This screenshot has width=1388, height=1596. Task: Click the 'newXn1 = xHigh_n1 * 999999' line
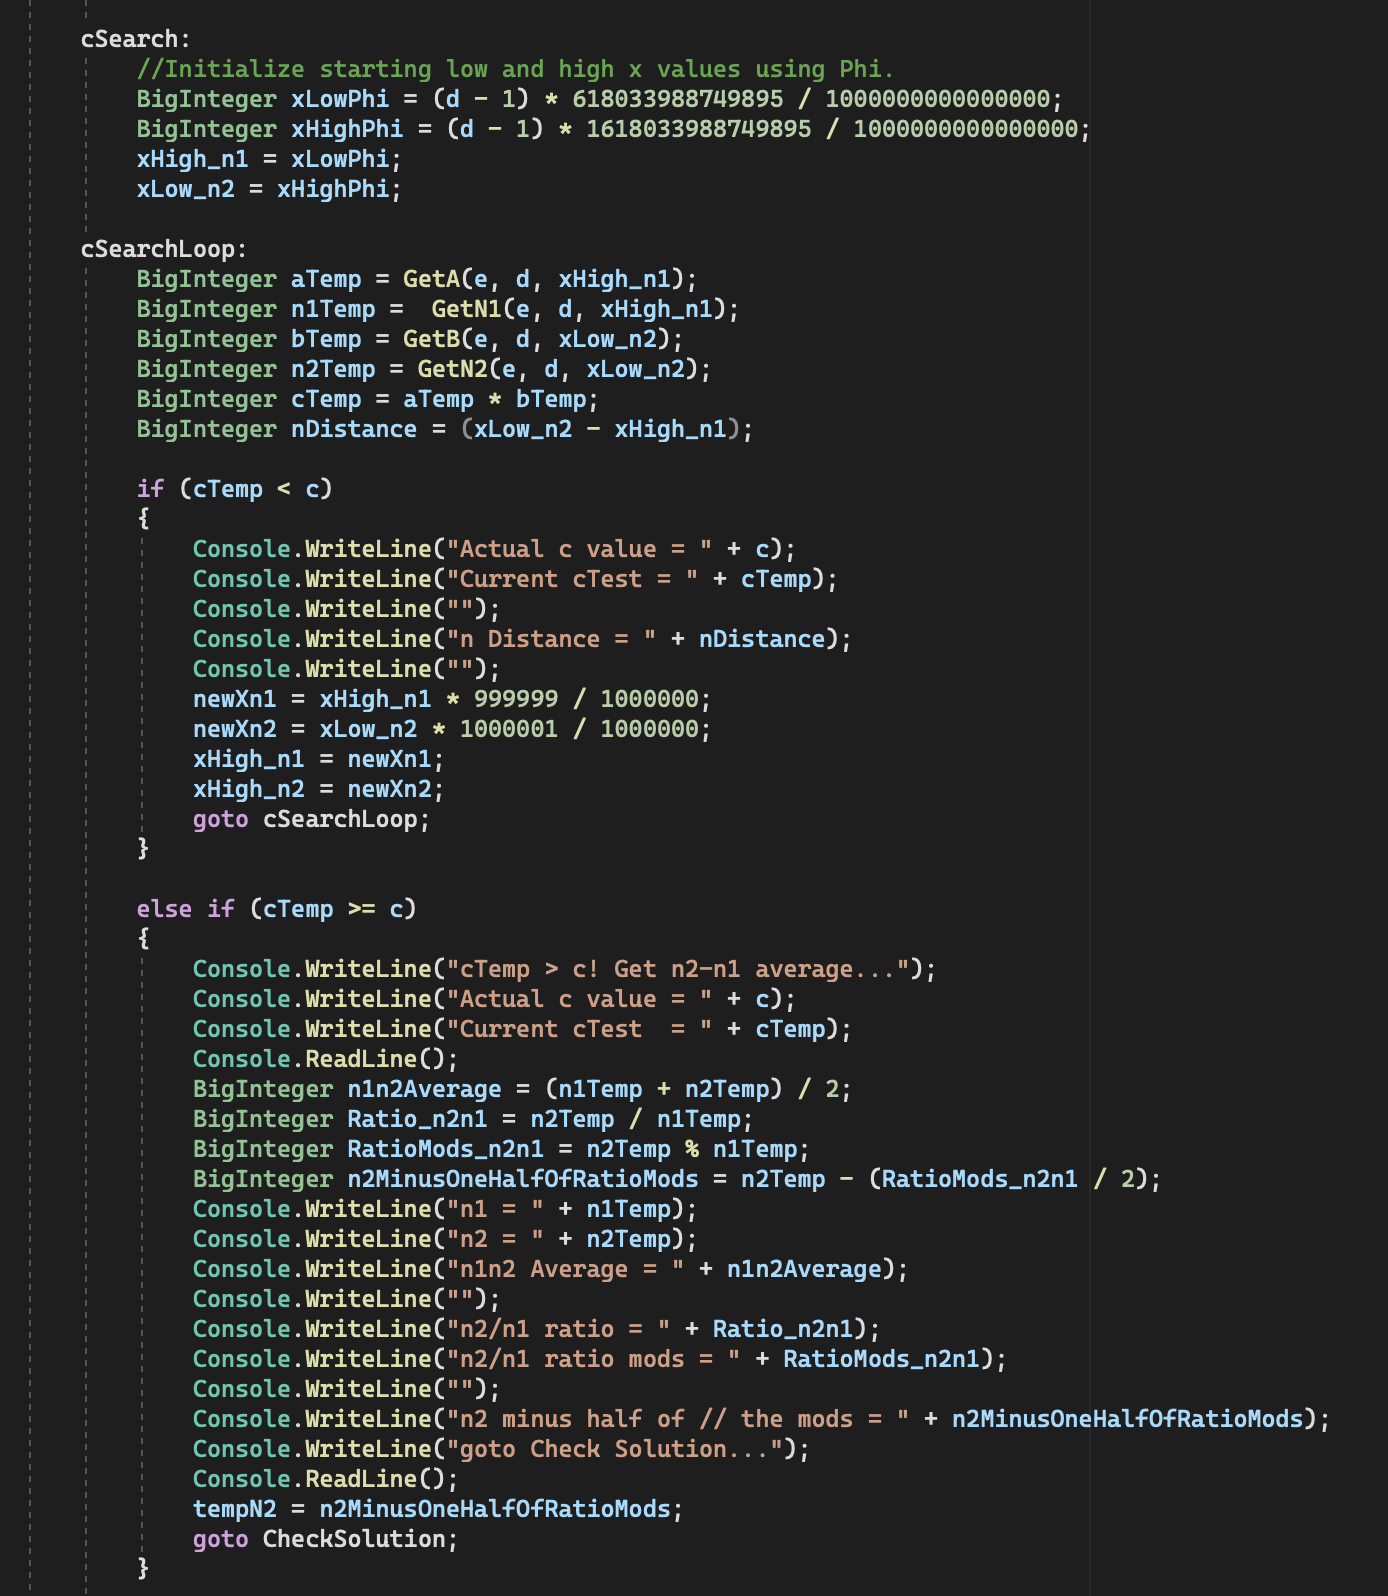(x=452, y=699)
